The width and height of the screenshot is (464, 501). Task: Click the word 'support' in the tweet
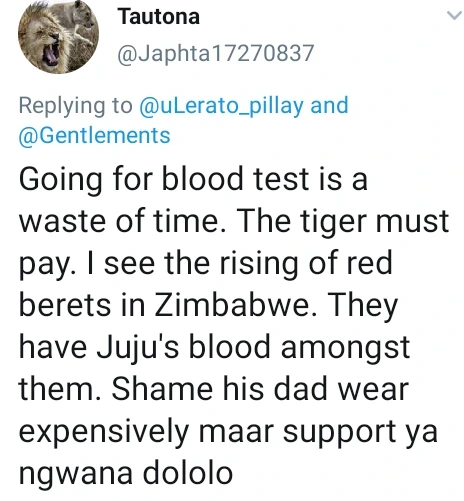(x=338, y=432)
